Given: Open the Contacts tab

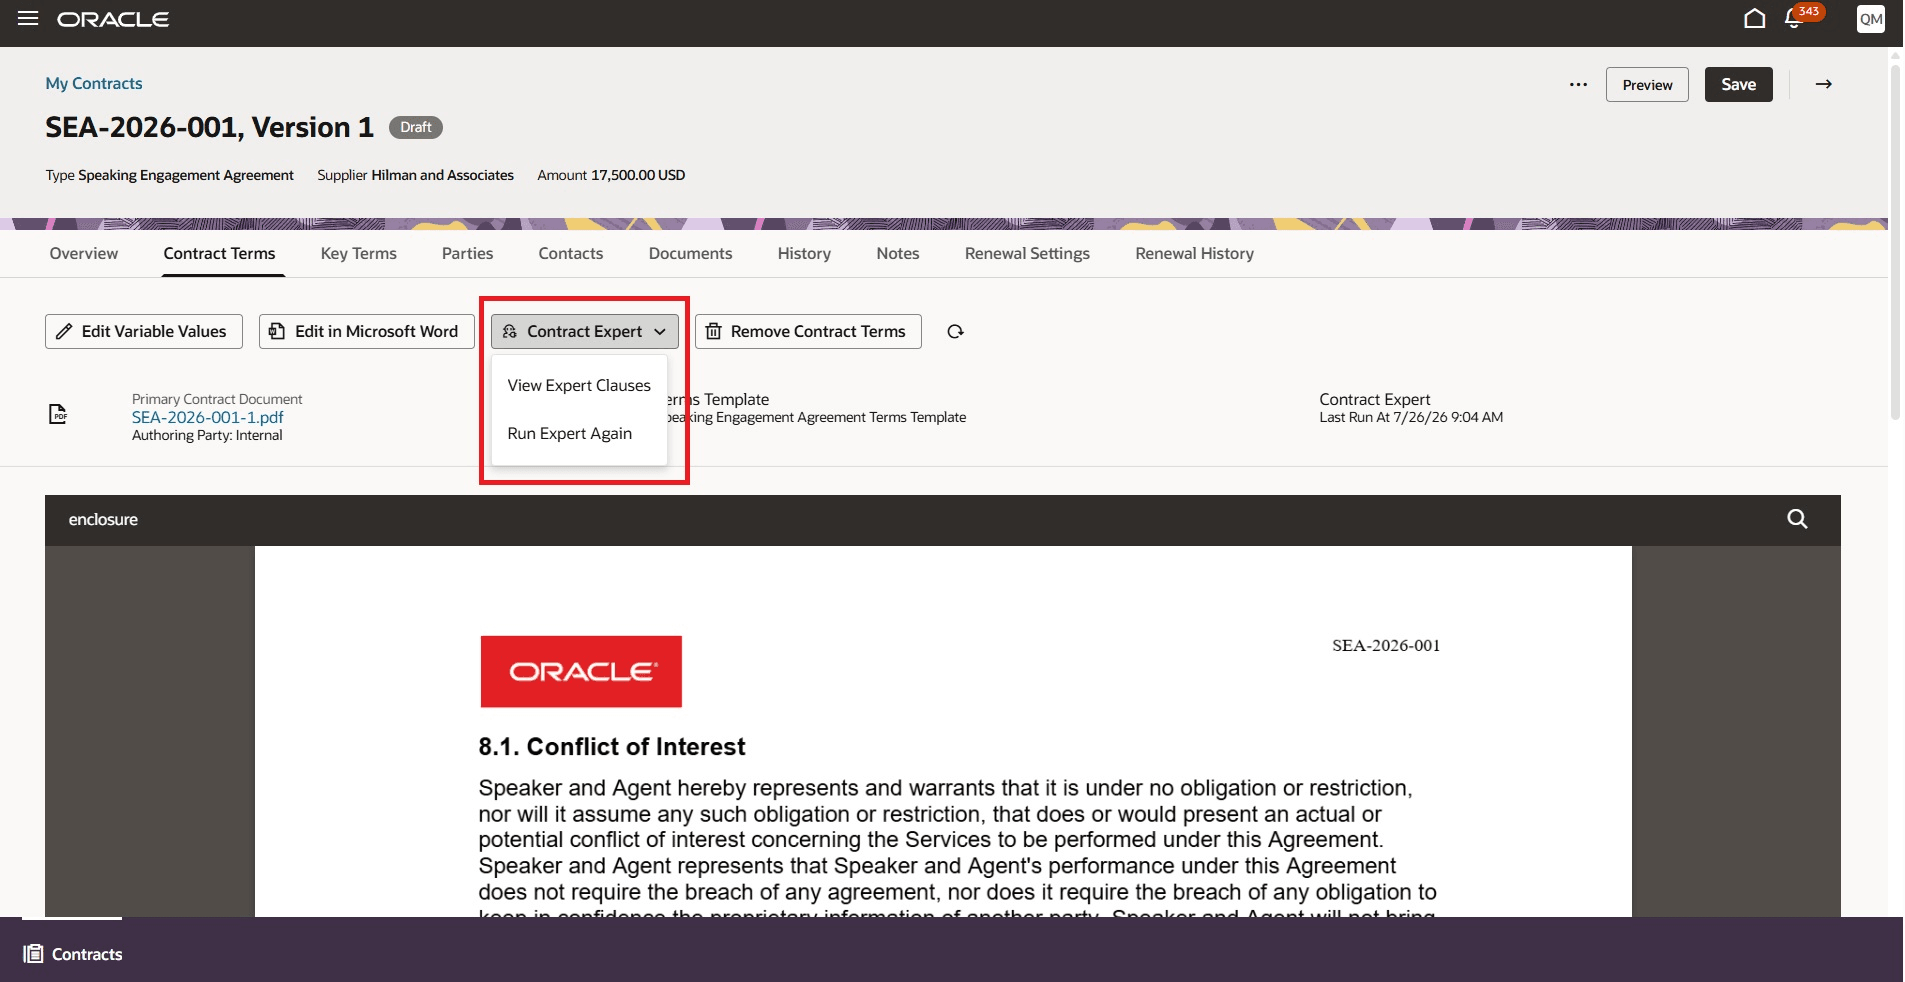Looking at the screenshot, I should click(x=571, y=254).
